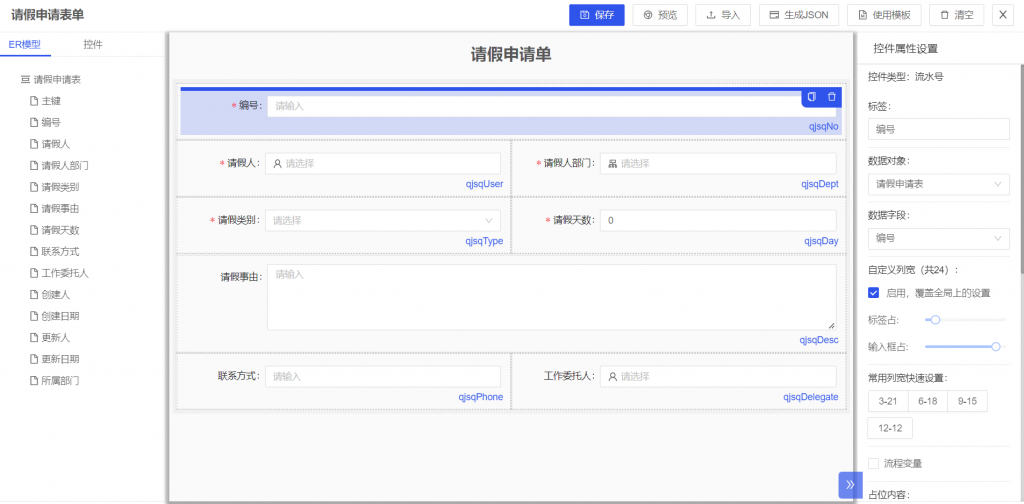Click the upload icon beside 导入
Viewport: 1024px width, 504px height.
click(711, 15)
